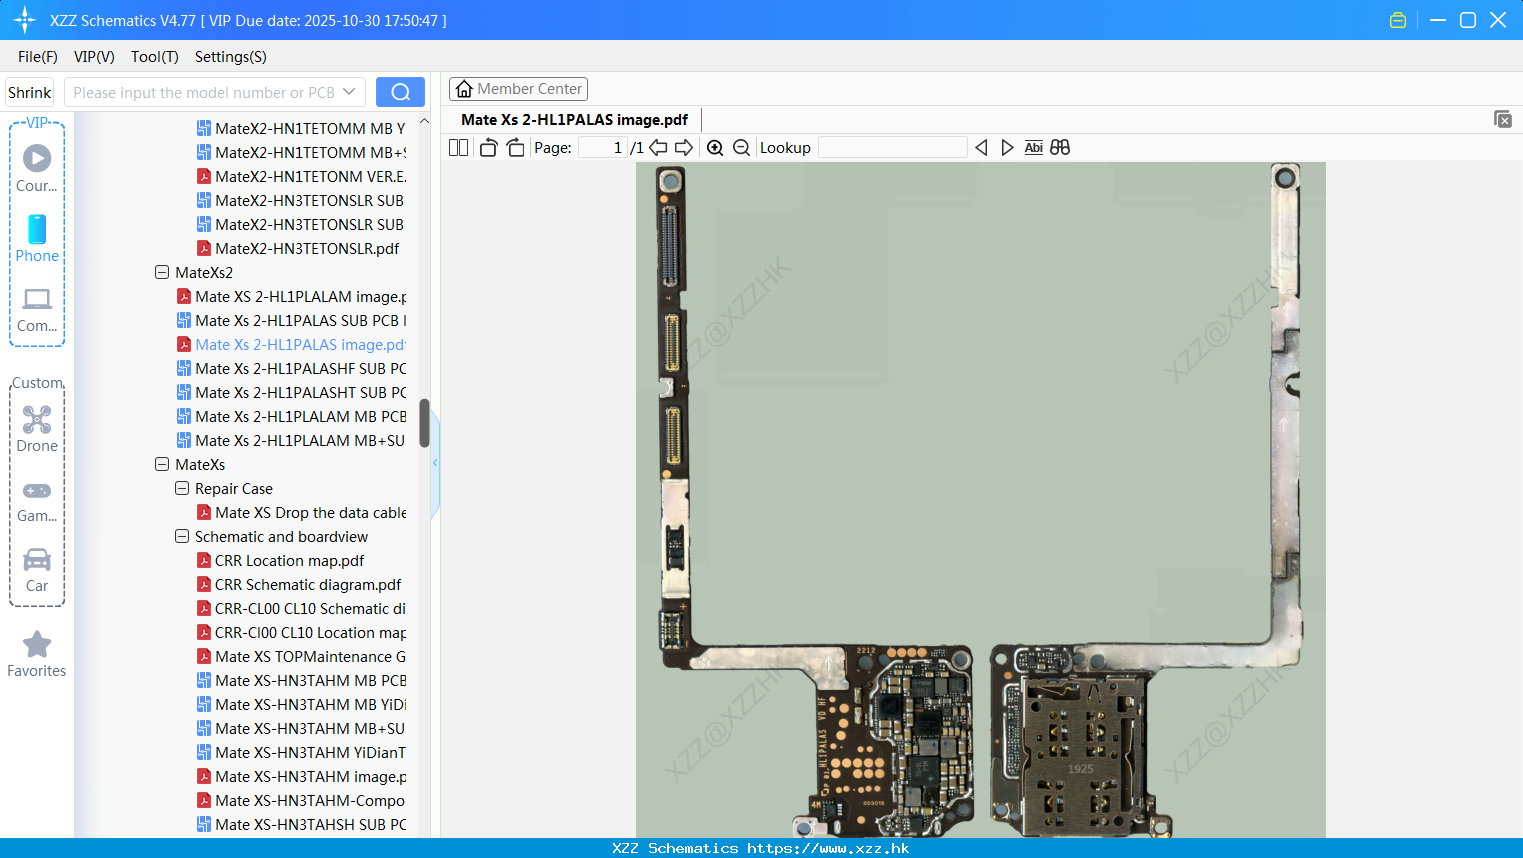Collapse the MateXs2 folder
Image resolution: width=1523 pixels, height=858 pixels.
click(162, 272)
